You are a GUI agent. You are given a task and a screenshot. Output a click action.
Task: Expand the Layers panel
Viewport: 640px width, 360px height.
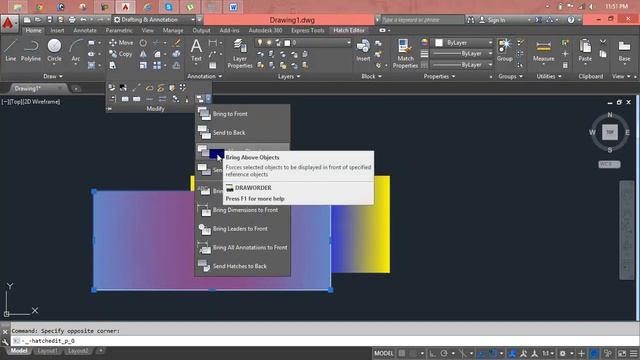click(x=289, y=76)
